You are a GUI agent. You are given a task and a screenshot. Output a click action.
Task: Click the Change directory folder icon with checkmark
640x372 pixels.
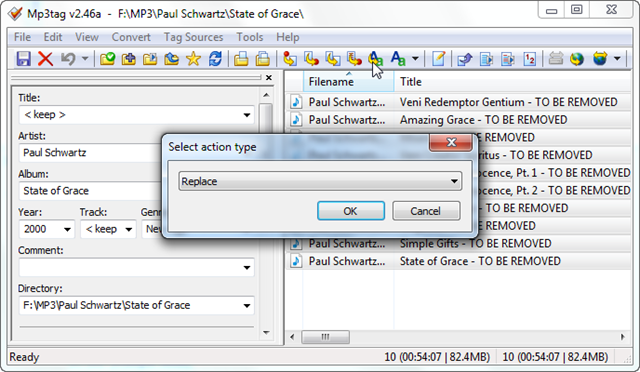tap(107, 59)
